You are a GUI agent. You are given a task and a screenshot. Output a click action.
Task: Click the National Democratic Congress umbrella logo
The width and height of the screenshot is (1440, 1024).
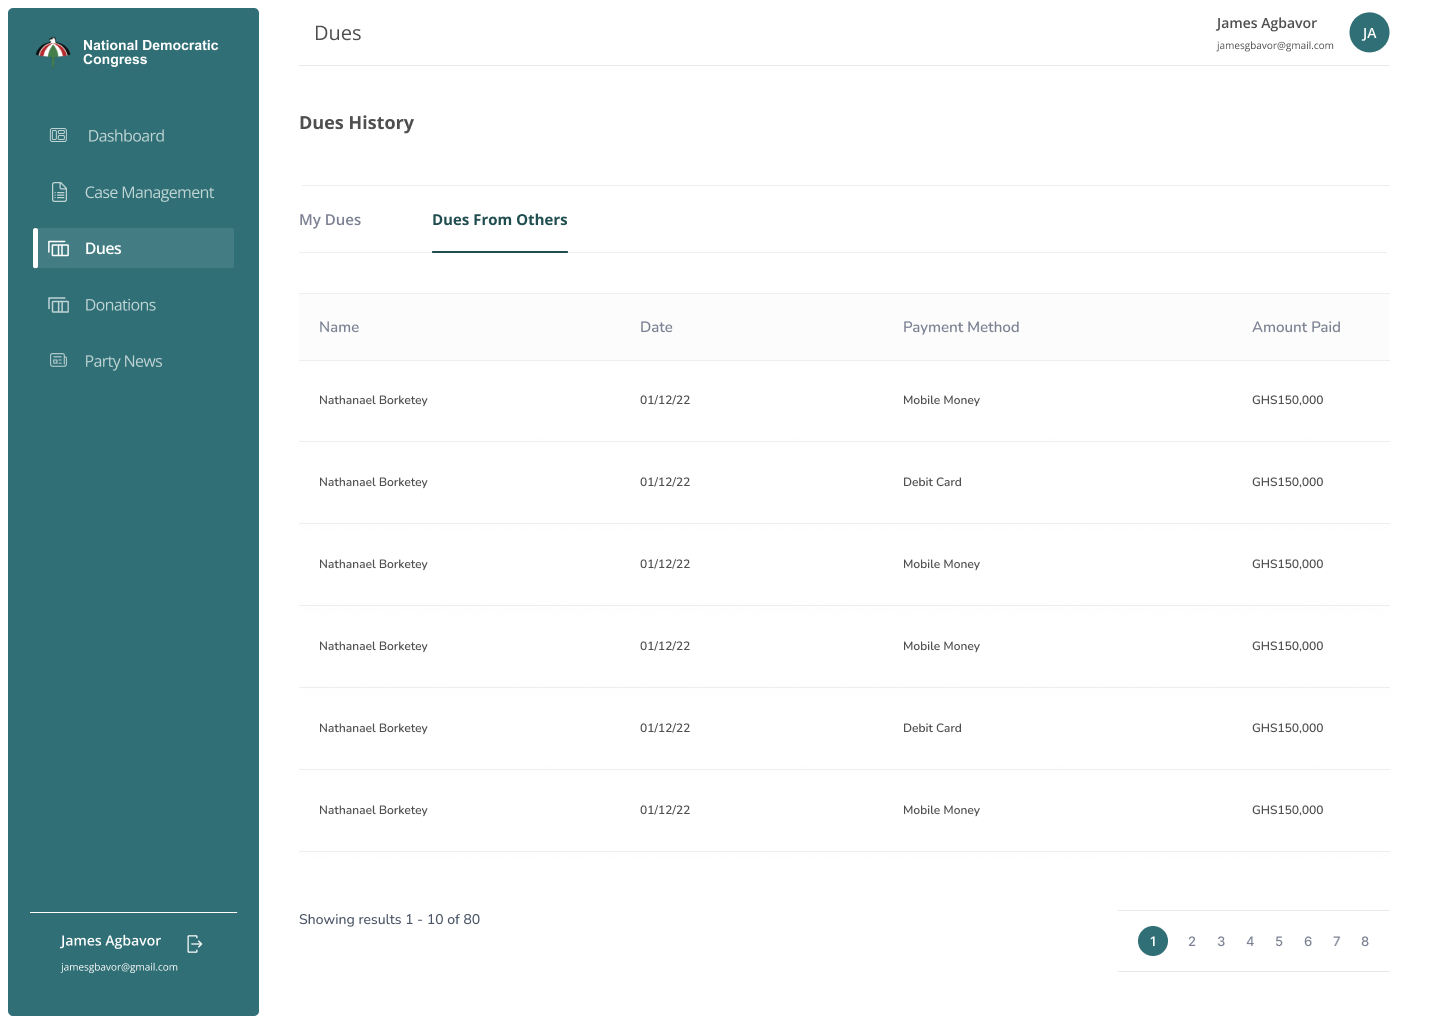pos(52,50)
